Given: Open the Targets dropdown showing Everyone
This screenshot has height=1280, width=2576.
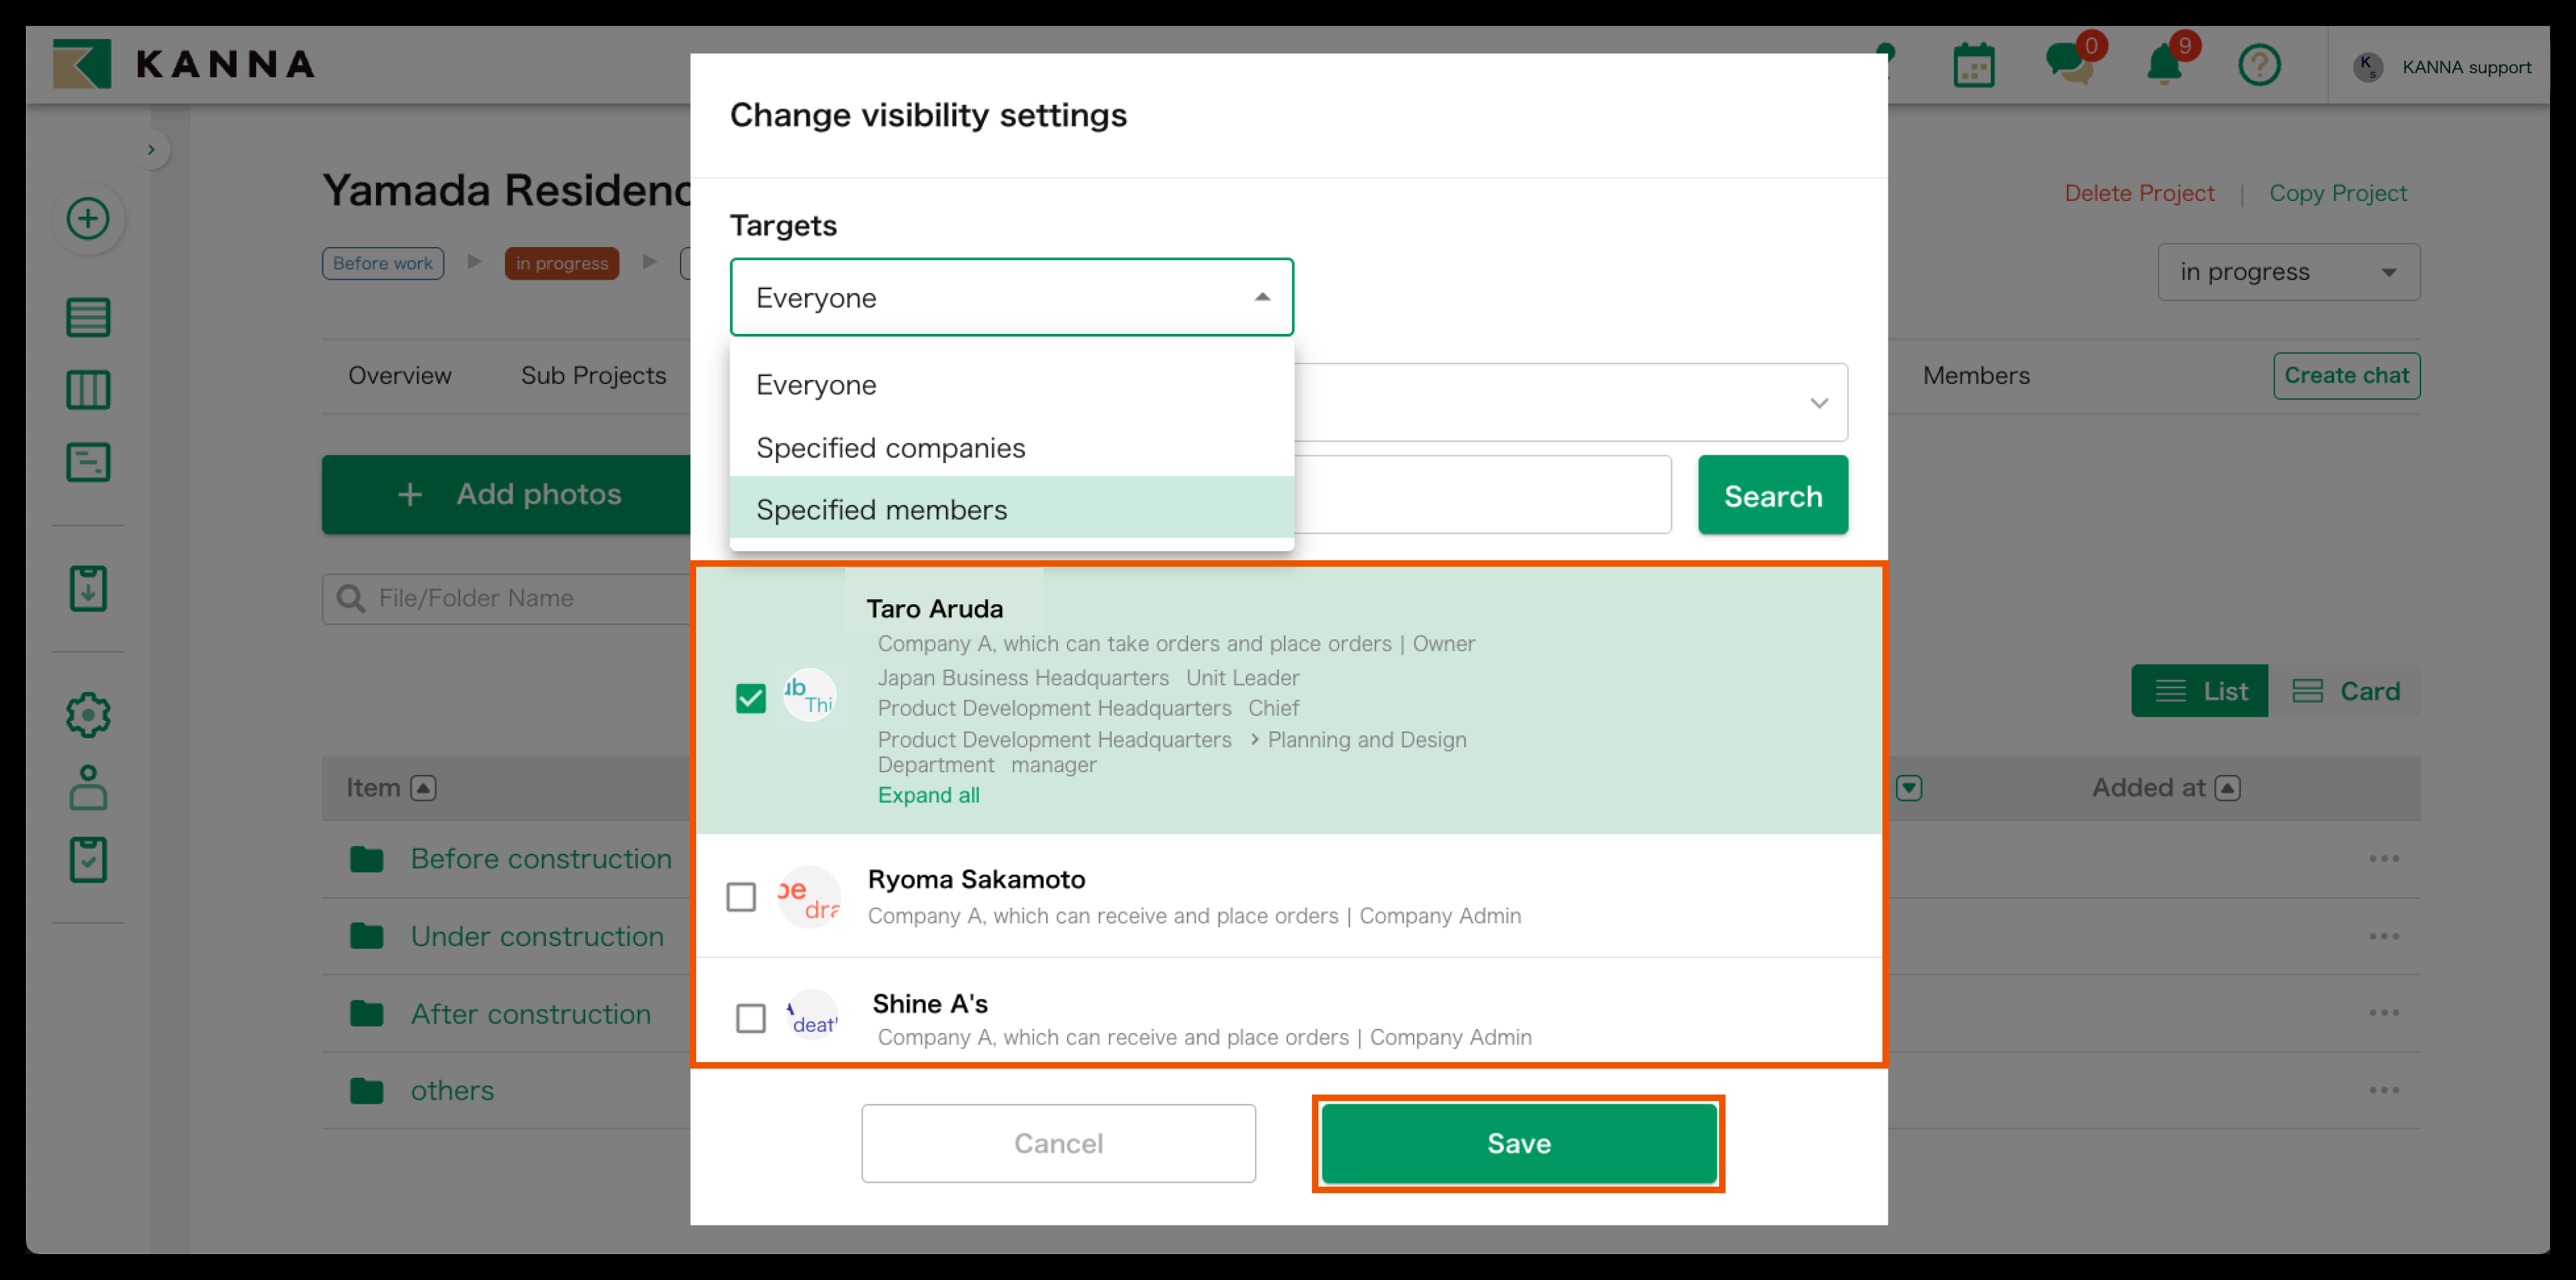Looking at the screenshot, I should (x=1010, y=296).
